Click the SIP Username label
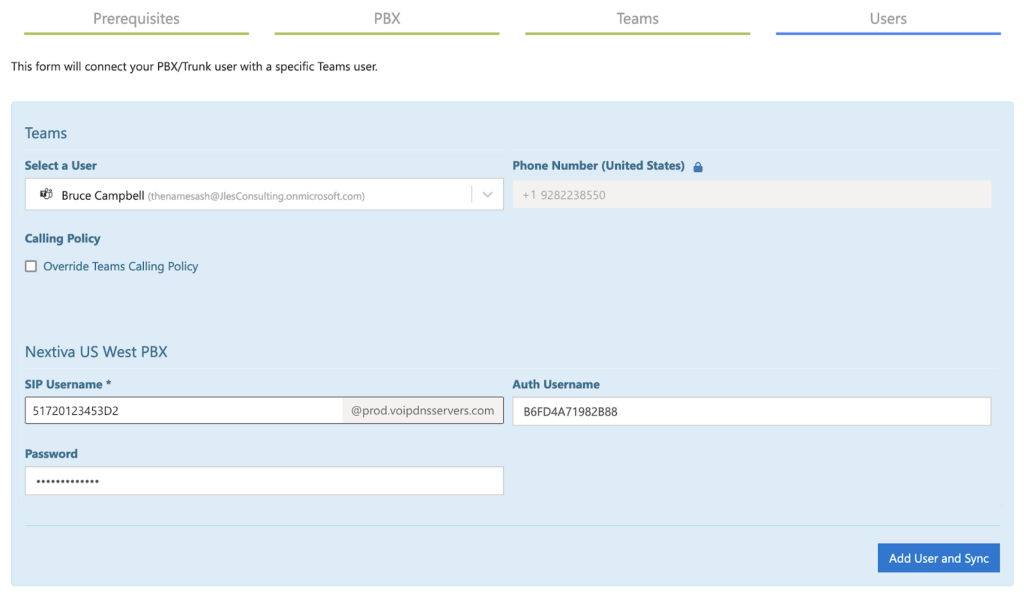 pyautogui.click(x=68, y=385)
